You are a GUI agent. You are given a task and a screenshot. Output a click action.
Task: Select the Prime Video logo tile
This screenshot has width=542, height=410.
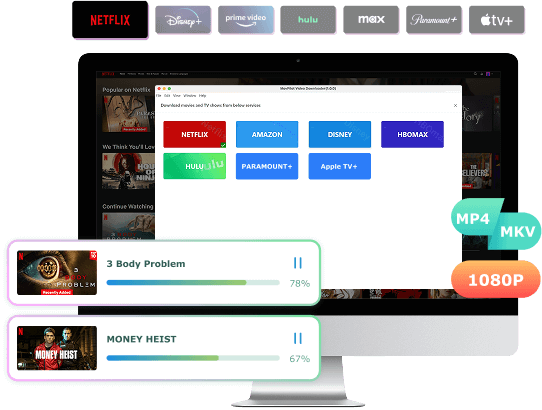click(x=246, y=20)
